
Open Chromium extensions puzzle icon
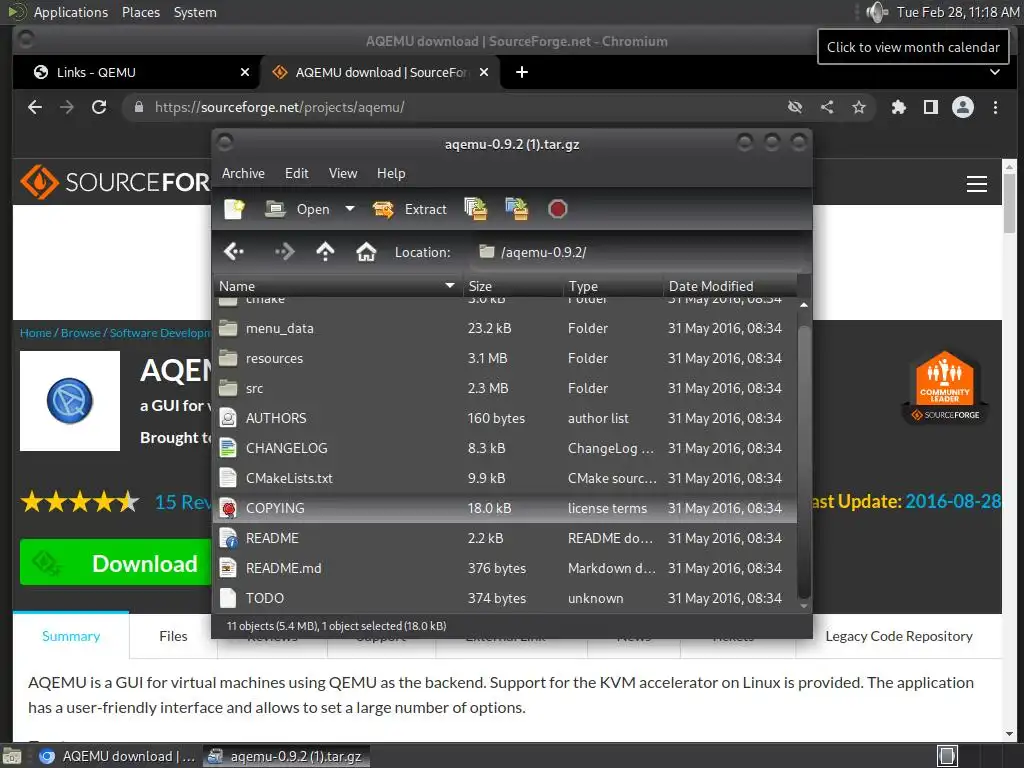(899, 107)
